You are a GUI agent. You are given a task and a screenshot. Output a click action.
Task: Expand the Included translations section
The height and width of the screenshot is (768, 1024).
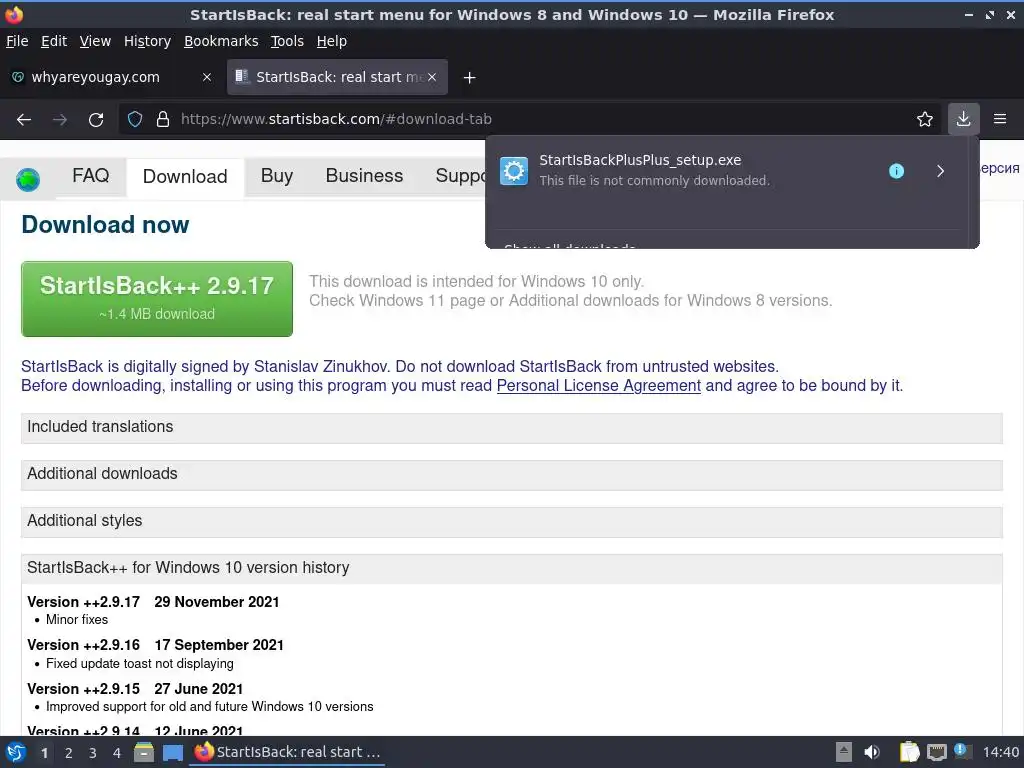511,427
